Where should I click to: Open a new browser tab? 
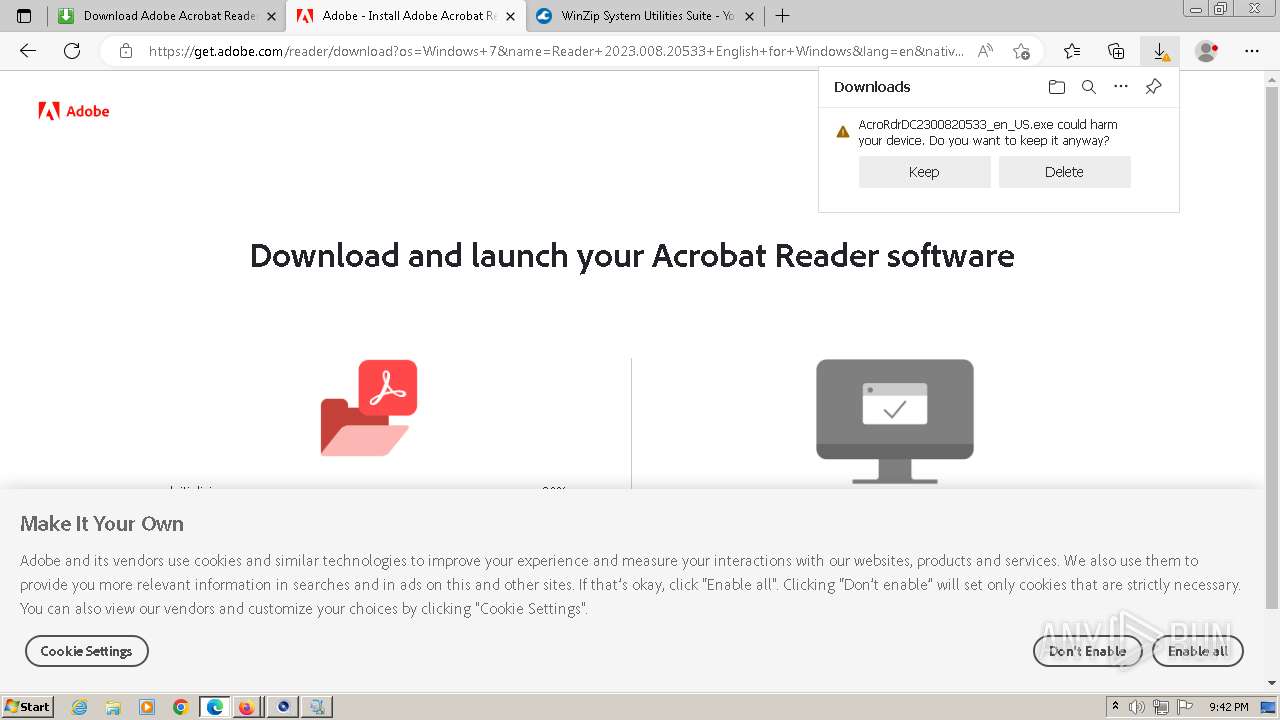(x=783, y=16)
